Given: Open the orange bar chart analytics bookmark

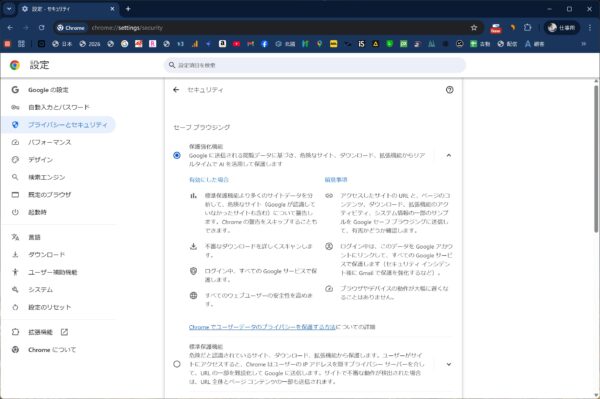Looking at the screenshot, I should (195, 44).
